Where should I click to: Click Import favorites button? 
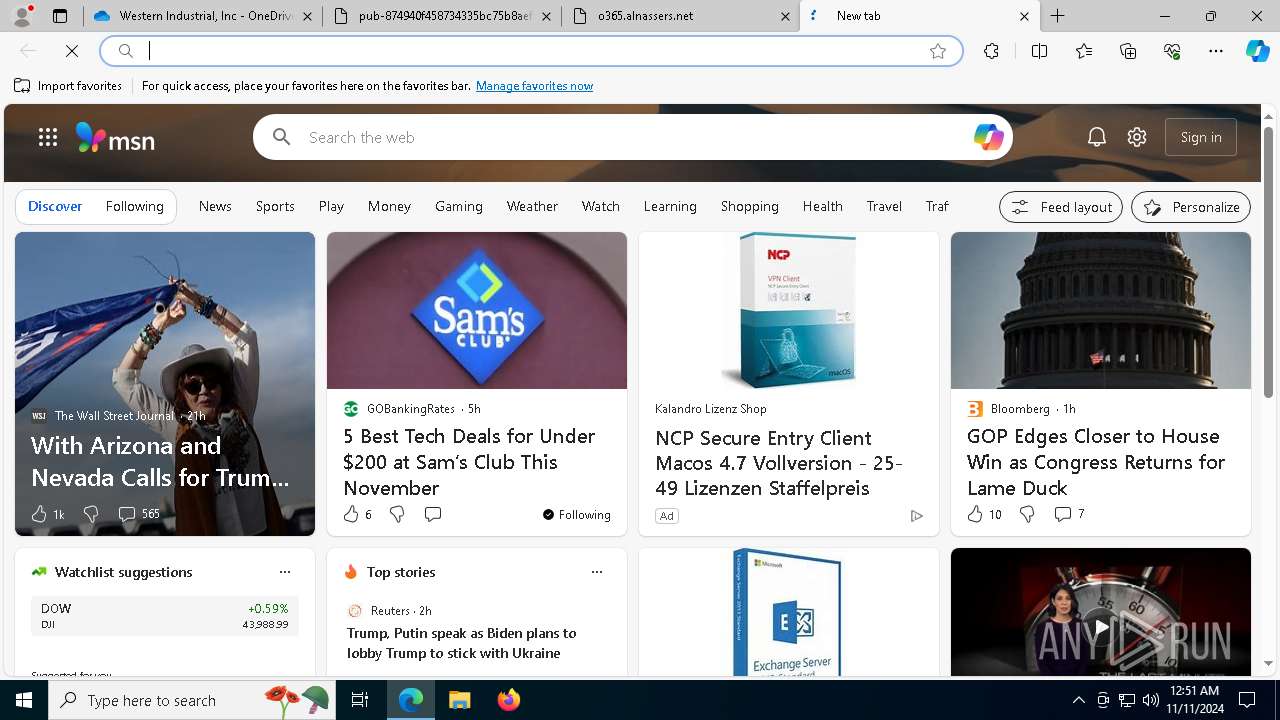68,86
